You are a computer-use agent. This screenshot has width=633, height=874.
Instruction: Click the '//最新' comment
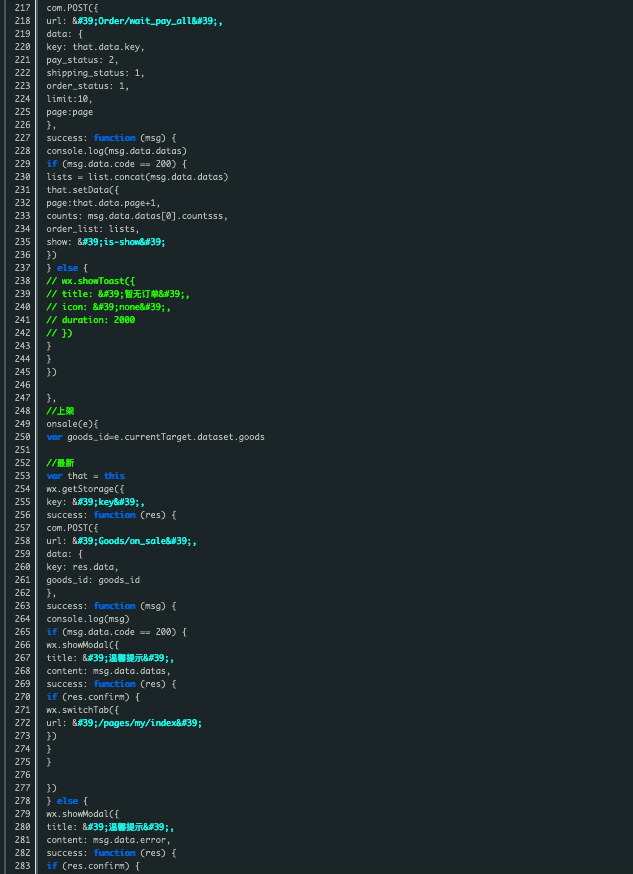(60, 463)
